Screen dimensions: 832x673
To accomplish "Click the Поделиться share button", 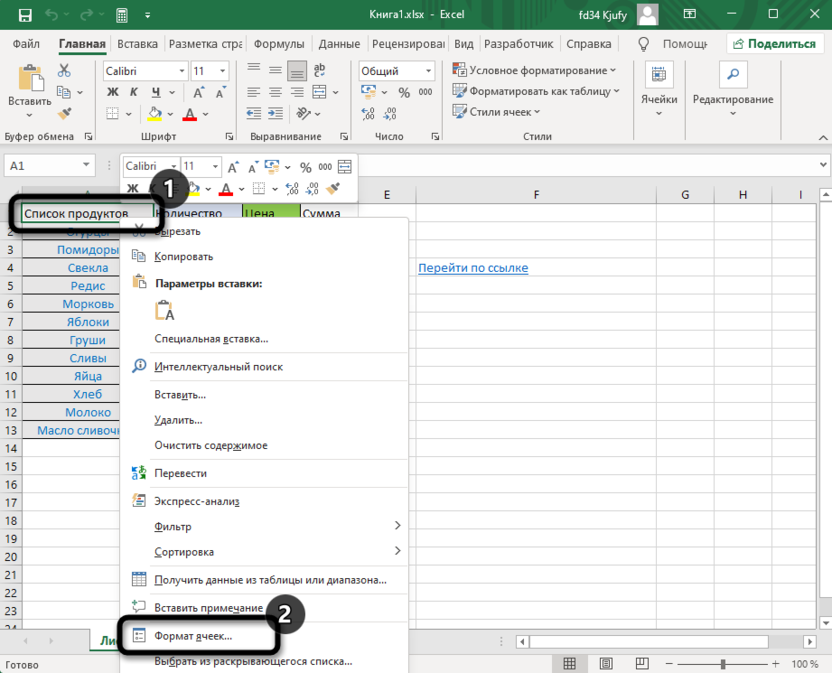I will click(x=772, y=44).
